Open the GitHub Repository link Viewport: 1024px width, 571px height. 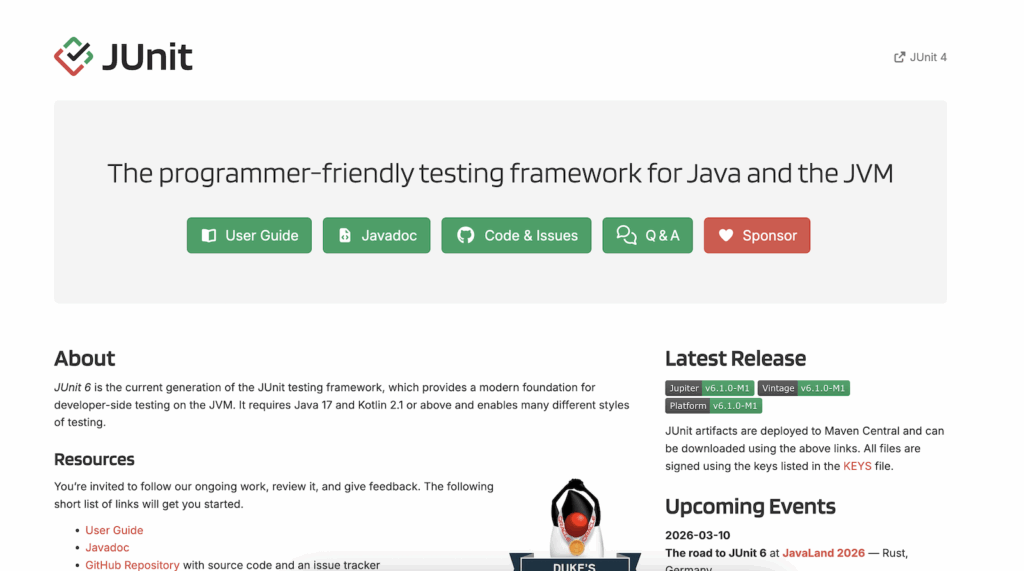tap(132, 565)
